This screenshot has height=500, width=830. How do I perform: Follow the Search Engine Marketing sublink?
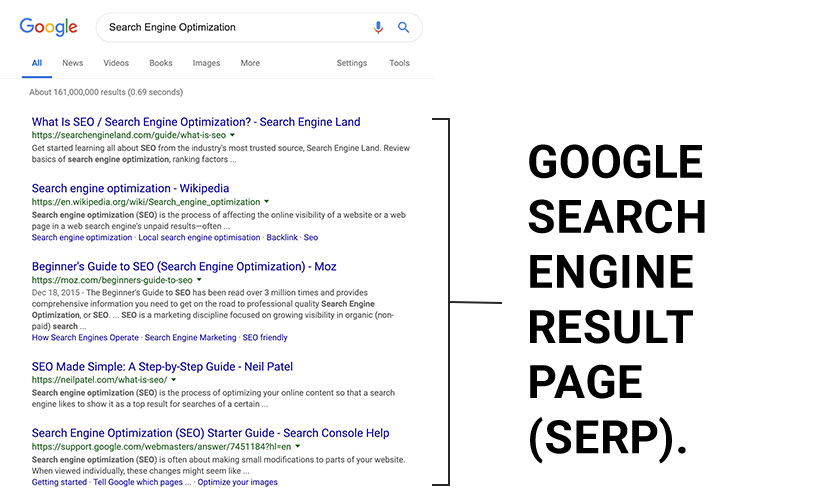click(191, 338)
